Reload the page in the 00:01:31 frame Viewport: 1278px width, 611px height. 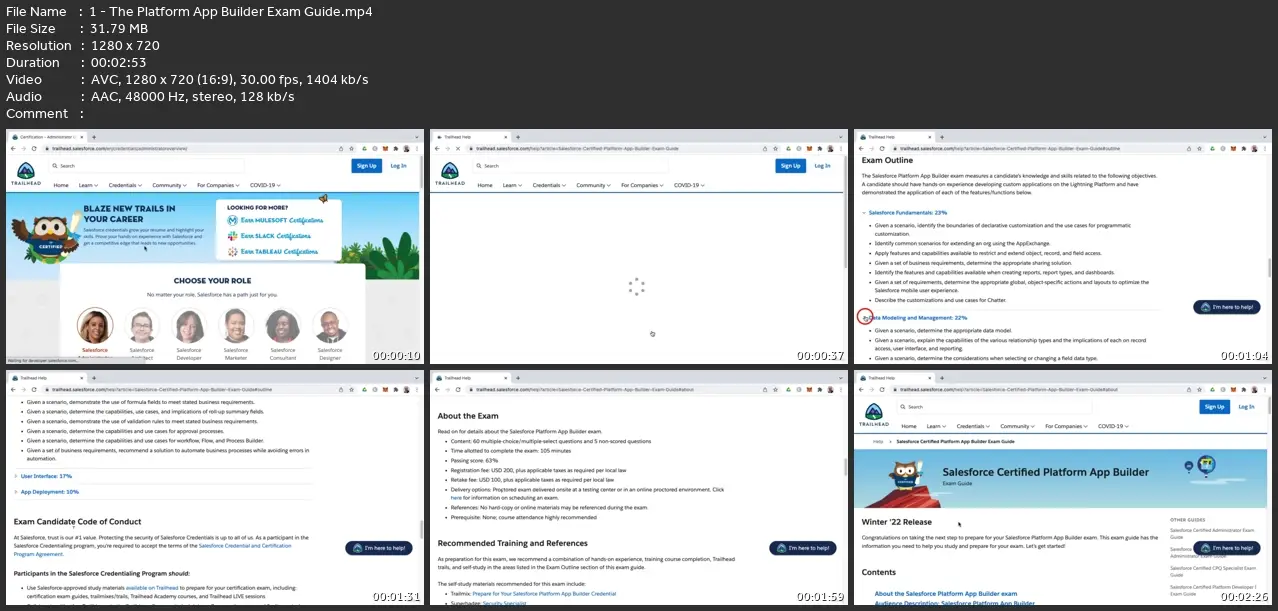click(x=34, y=391)
